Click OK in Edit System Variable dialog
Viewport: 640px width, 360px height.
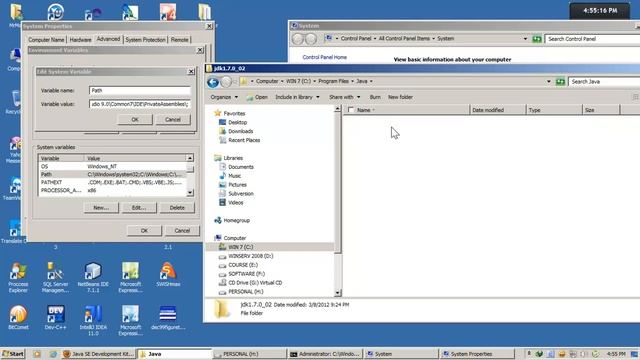[135, 120]
